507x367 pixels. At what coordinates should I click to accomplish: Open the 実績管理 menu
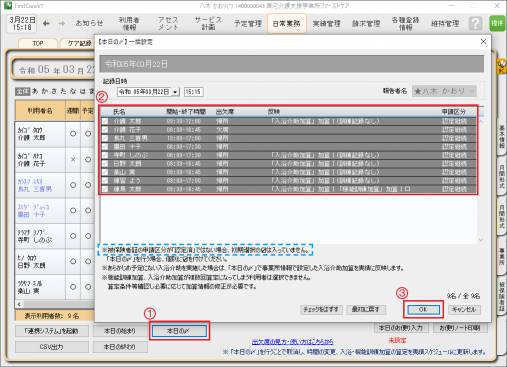coord(326,24)
